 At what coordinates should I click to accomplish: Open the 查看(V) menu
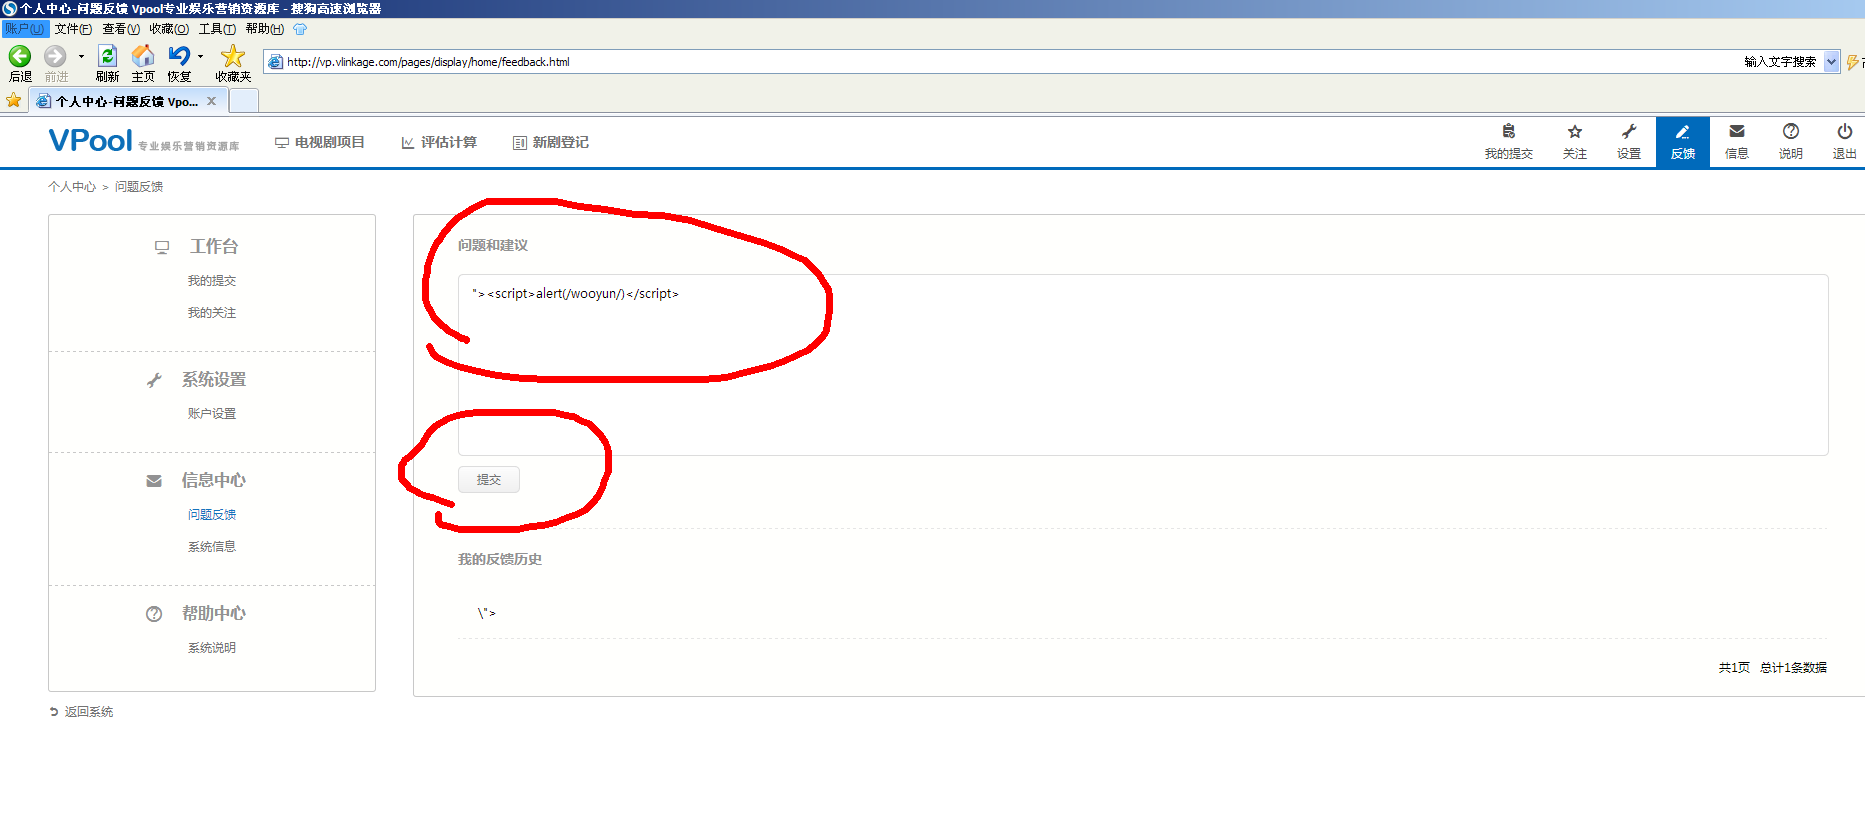tap(121, 29)
